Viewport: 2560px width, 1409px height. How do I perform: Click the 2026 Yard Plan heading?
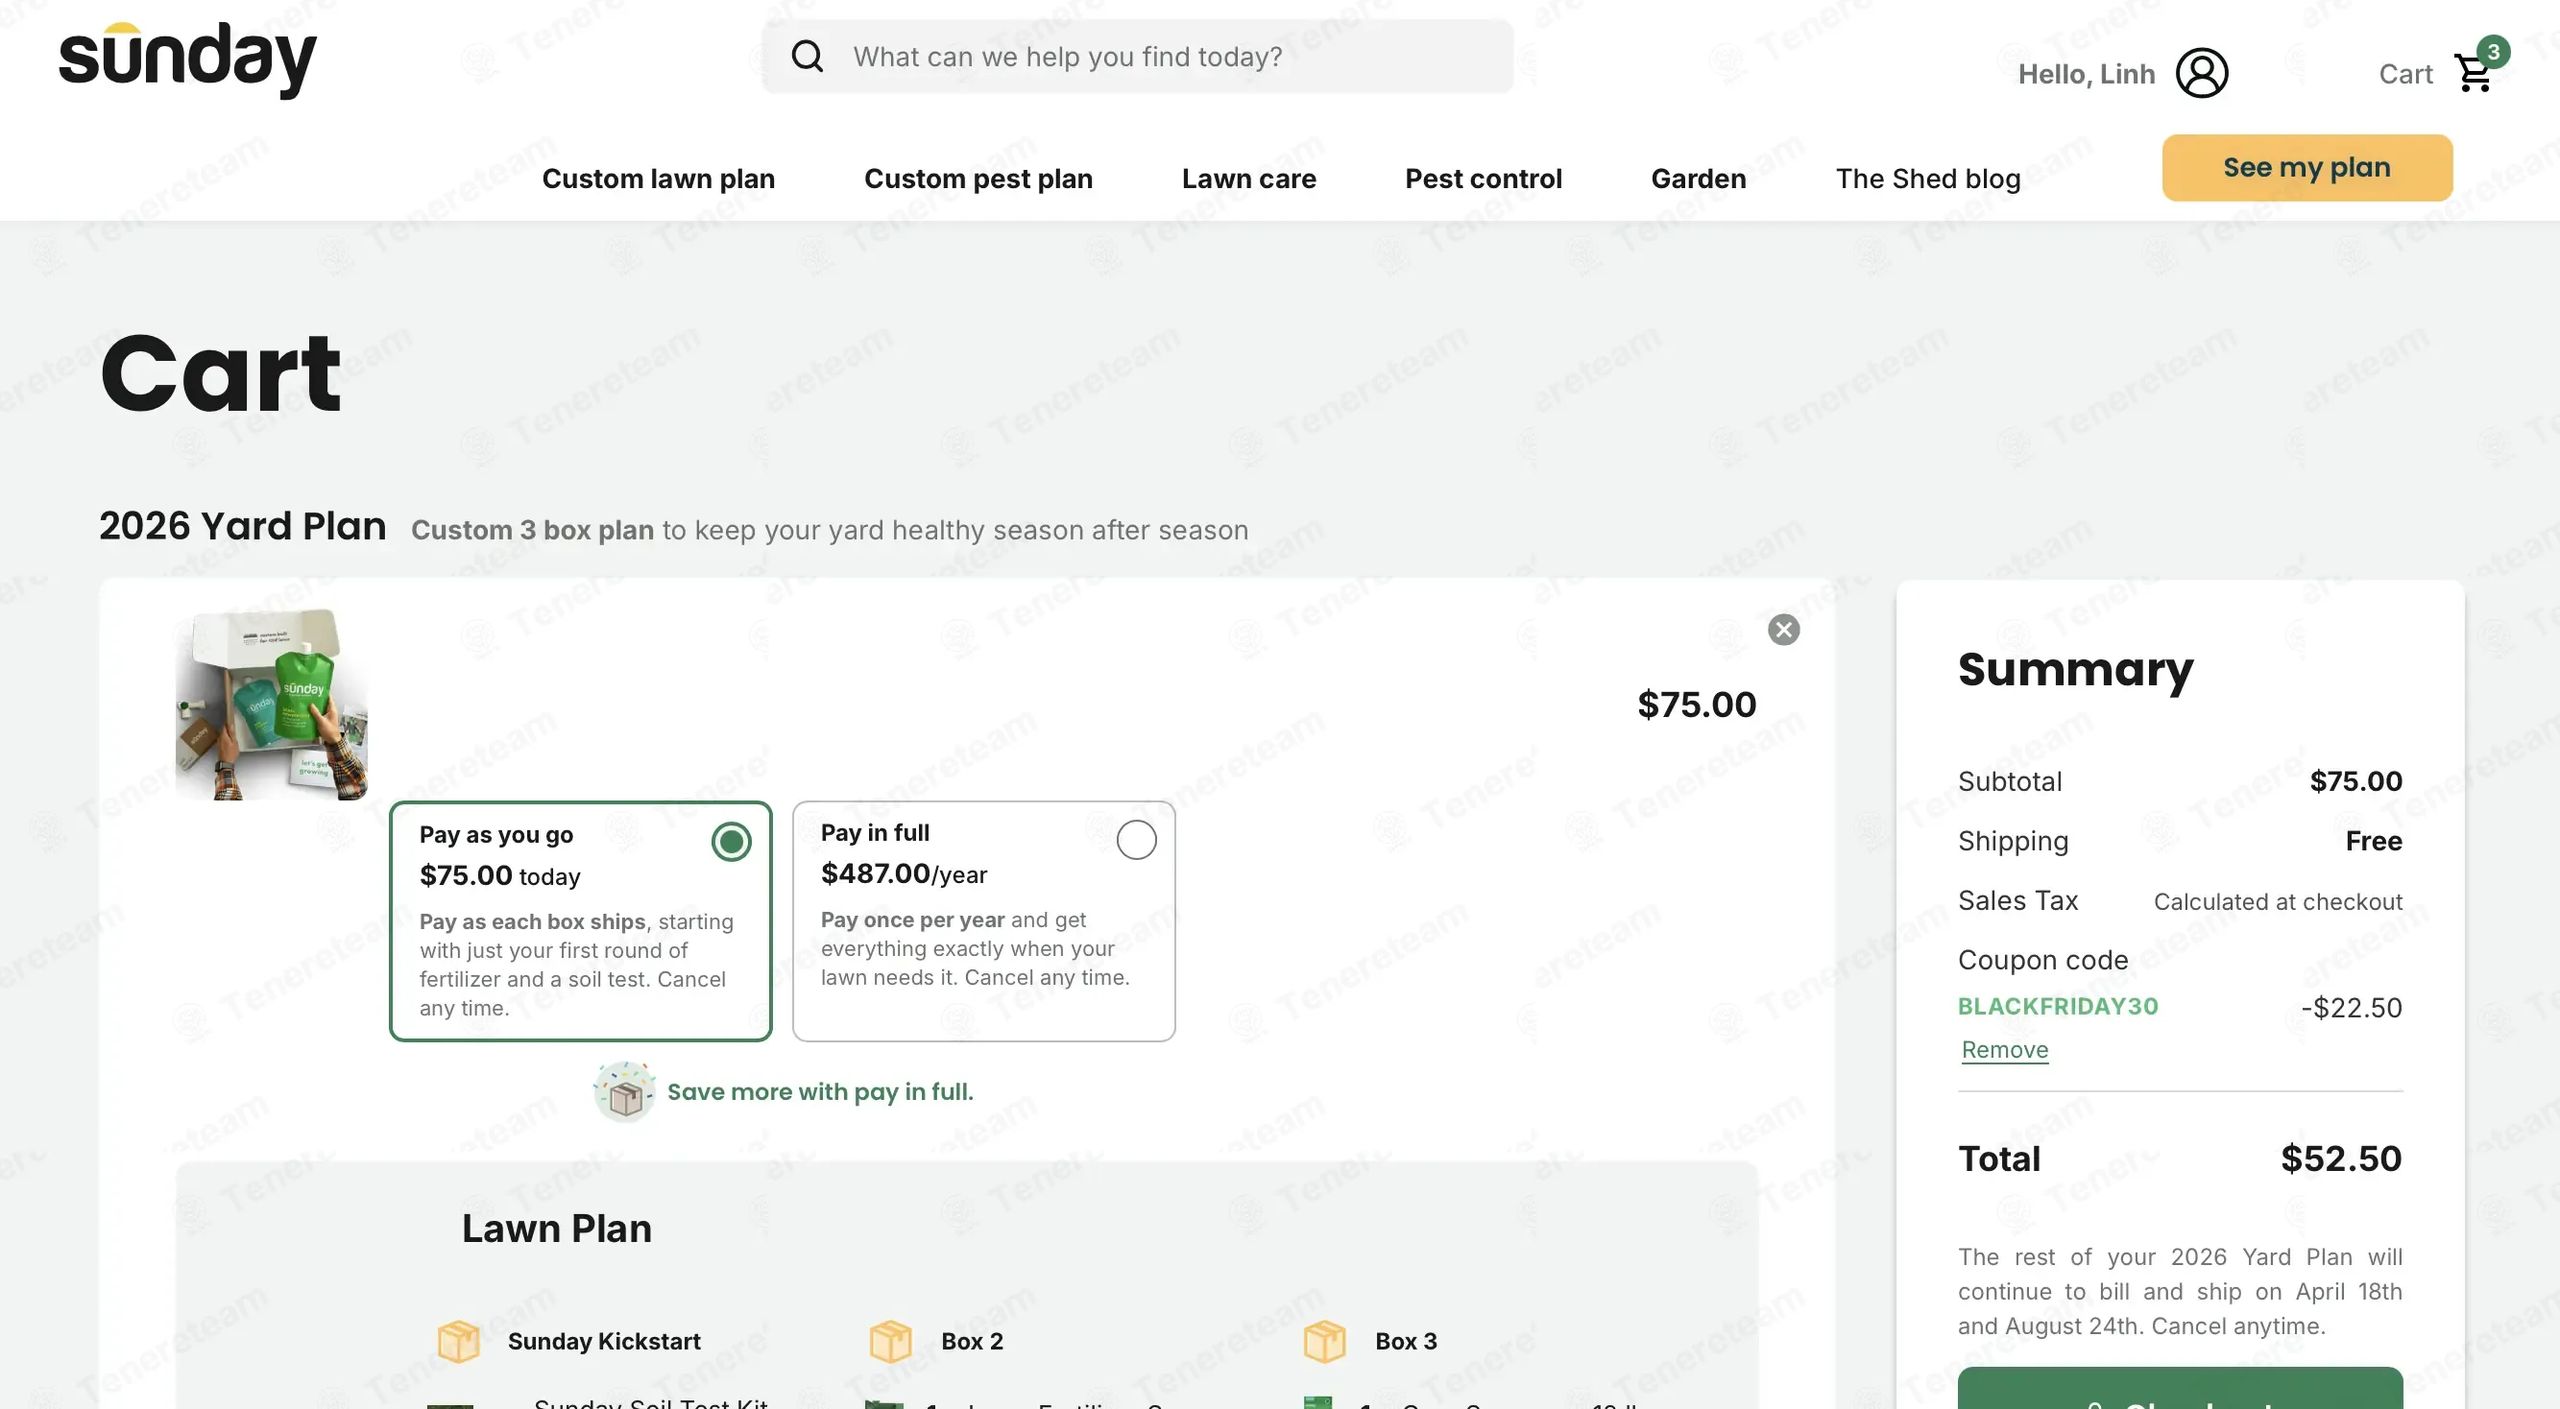[243, 526]
